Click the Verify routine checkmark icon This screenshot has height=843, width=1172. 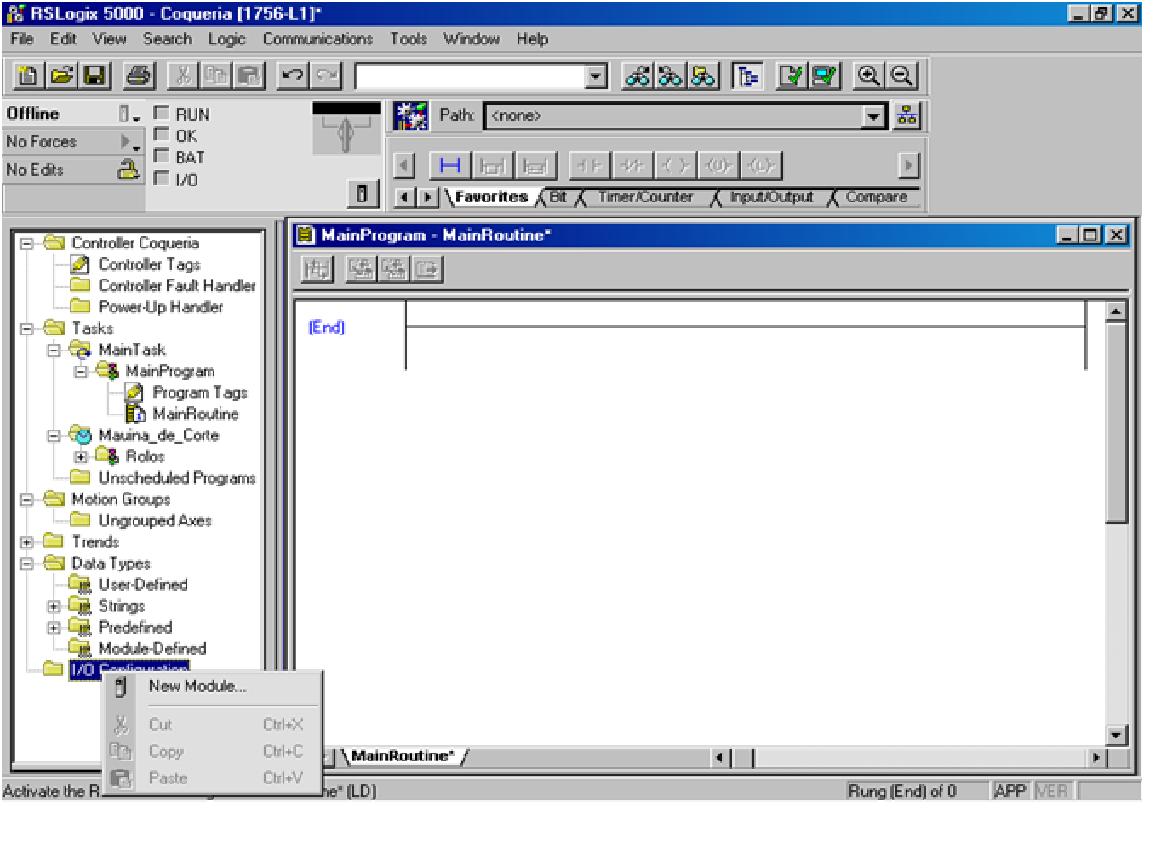pyautogui.click(x=790, y=75)
